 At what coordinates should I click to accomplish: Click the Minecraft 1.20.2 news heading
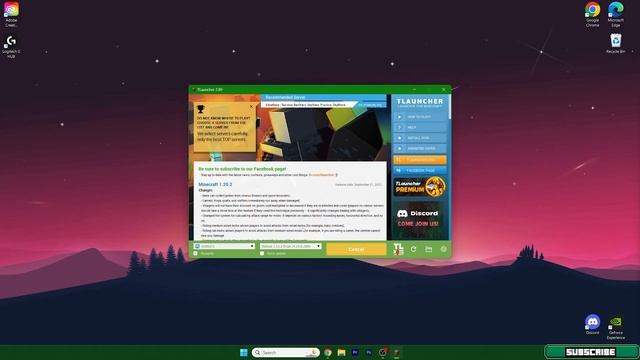(x=215, y=184)
